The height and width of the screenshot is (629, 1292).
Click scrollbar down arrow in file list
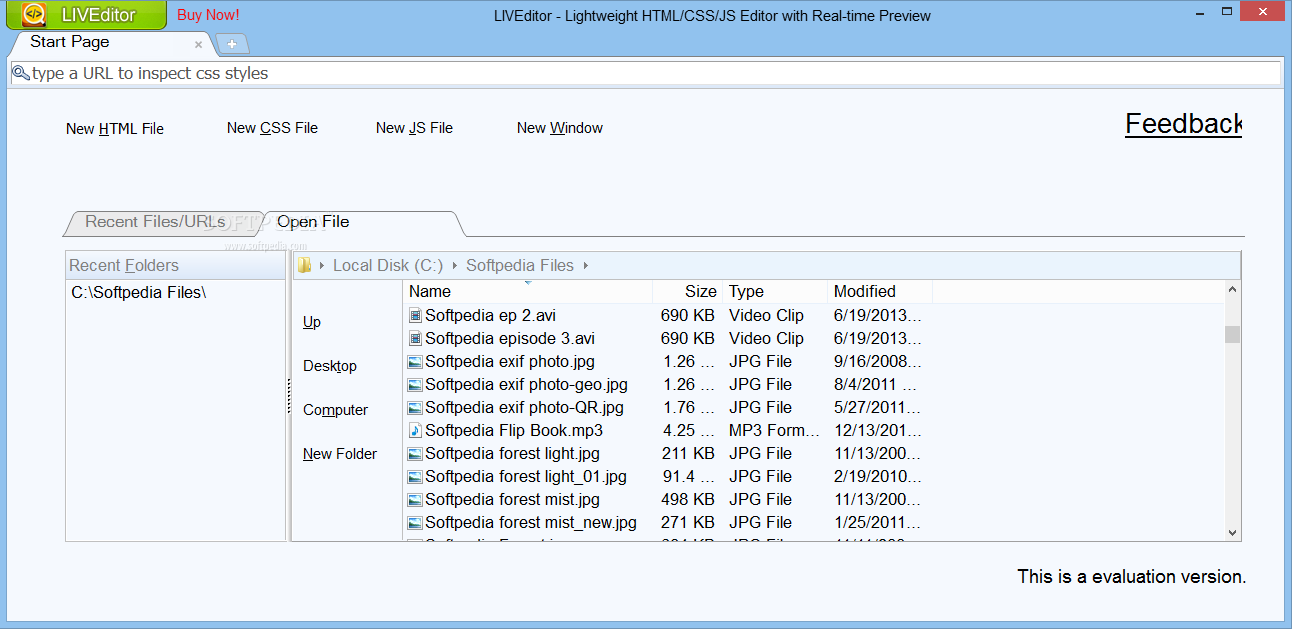point(1232,533)
